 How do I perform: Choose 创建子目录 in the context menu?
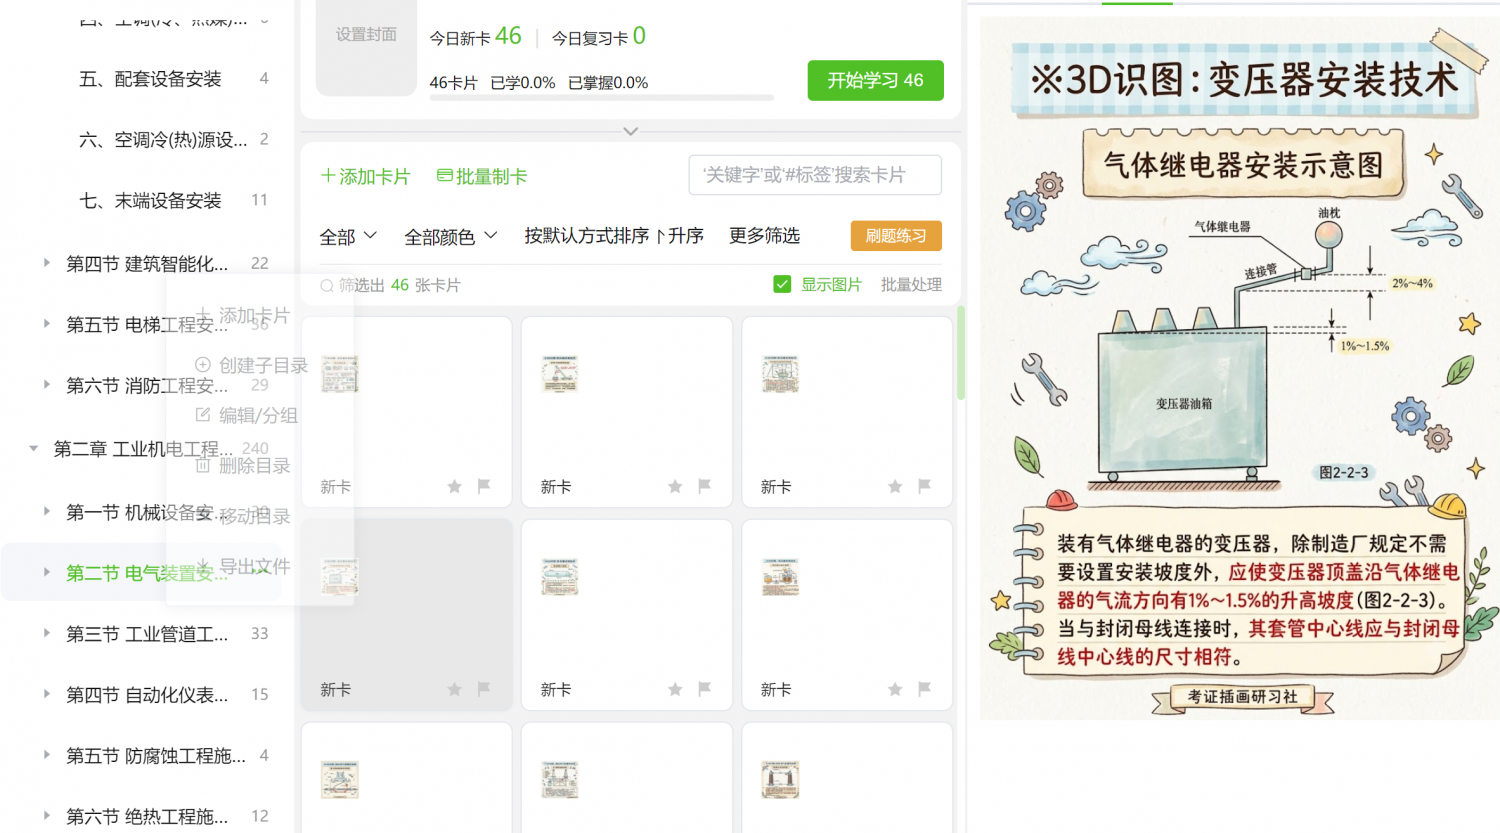pyautogui.click(x=251, y=365)
